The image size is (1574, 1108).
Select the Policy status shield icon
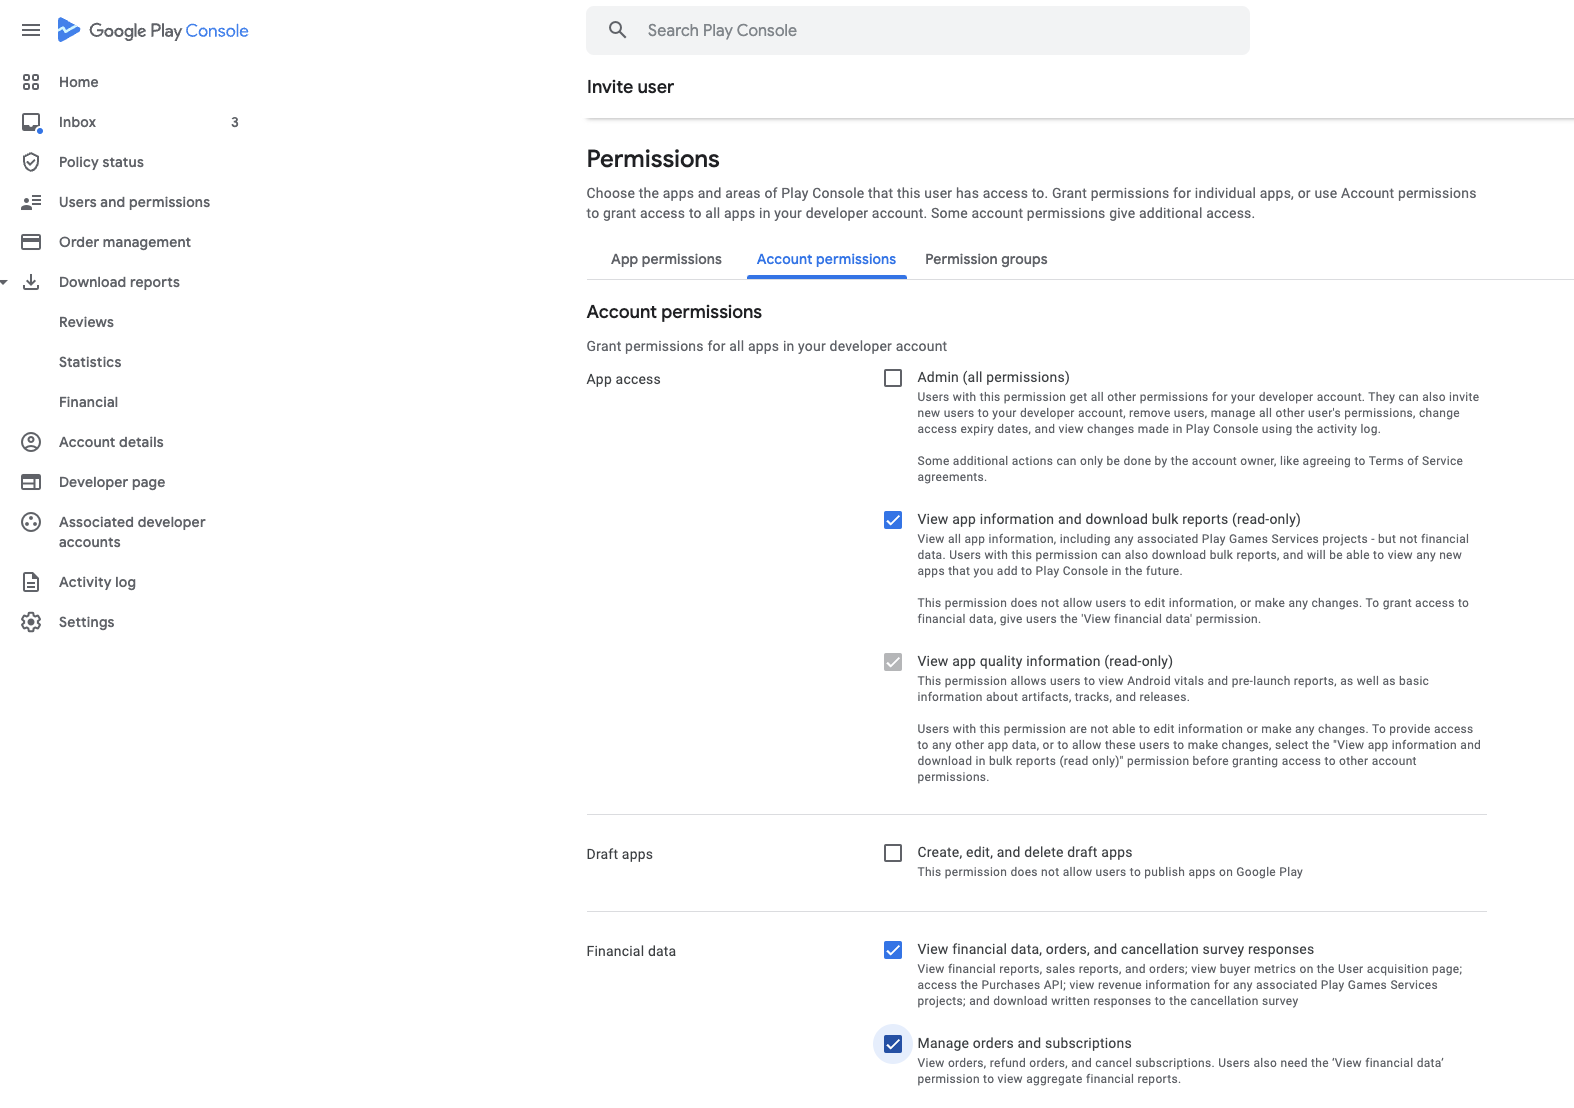(x=31, y=162)
